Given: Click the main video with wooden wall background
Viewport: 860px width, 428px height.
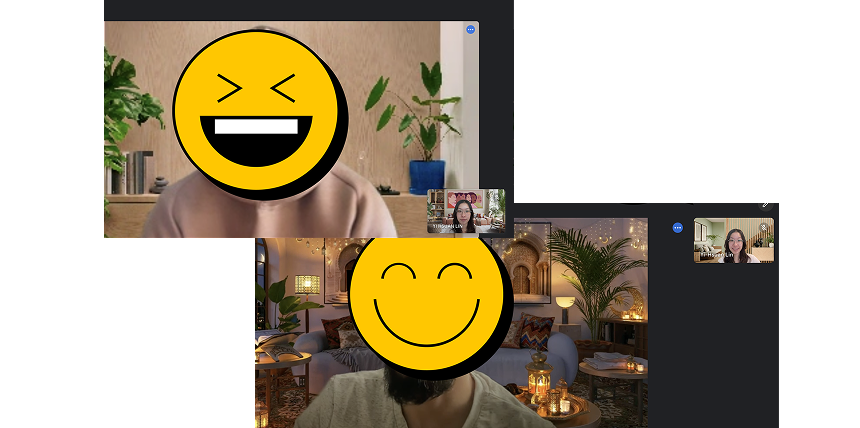Looking at the screenshot, I should click(x=291, y=129).
